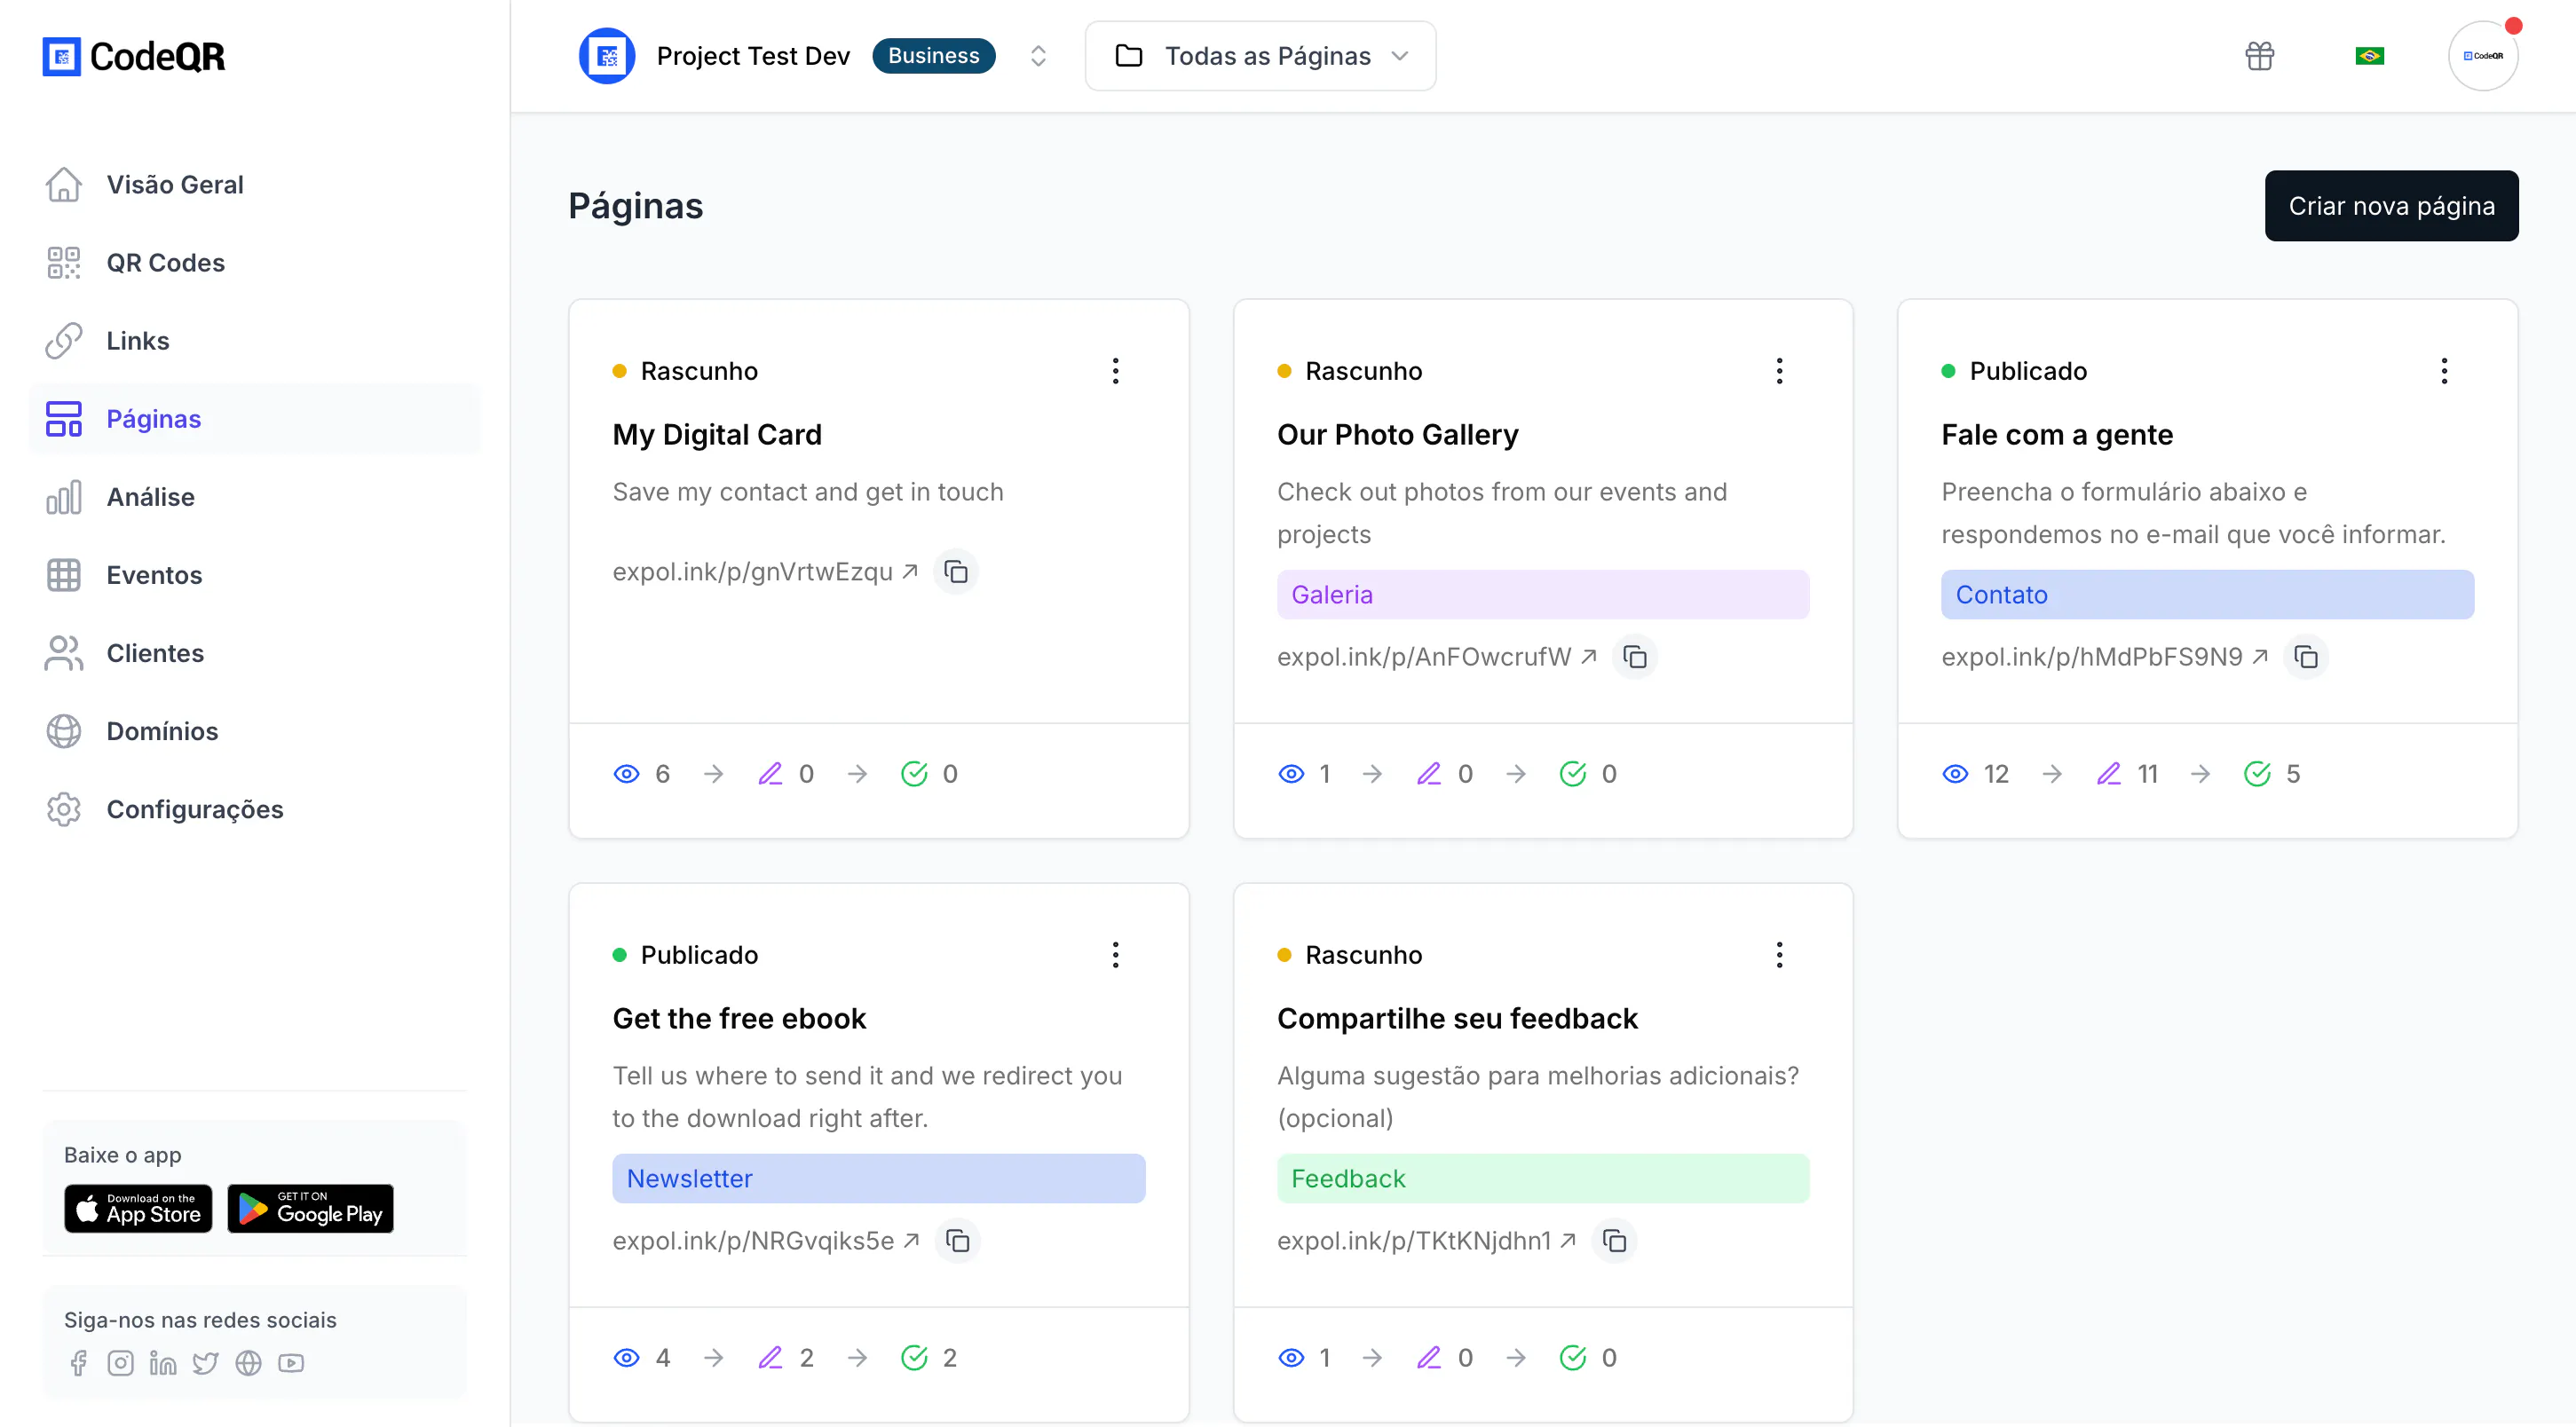Open expol.ink/p/gnVrtwEzqu link
Screen dimensions: 2576x1427
tap(765, 571)
